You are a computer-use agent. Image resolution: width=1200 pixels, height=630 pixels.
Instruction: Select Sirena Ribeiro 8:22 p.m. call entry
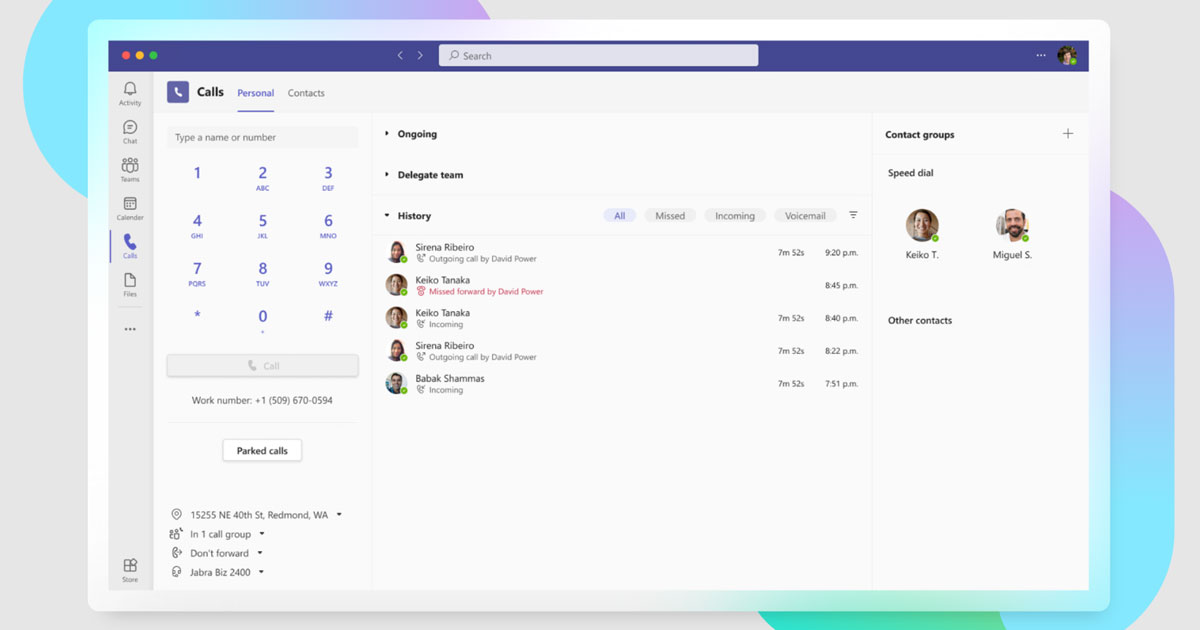(621, 351)
